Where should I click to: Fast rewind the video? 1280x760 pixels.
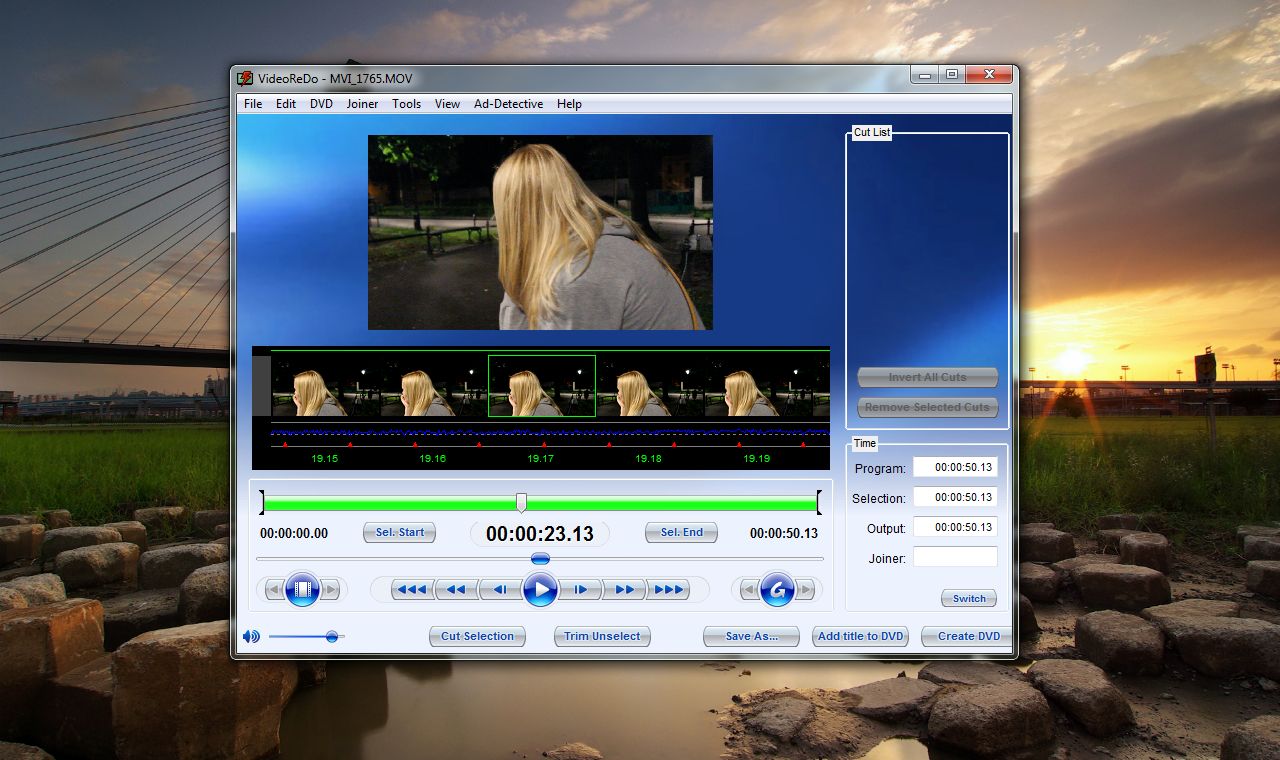tap(457, 590)
